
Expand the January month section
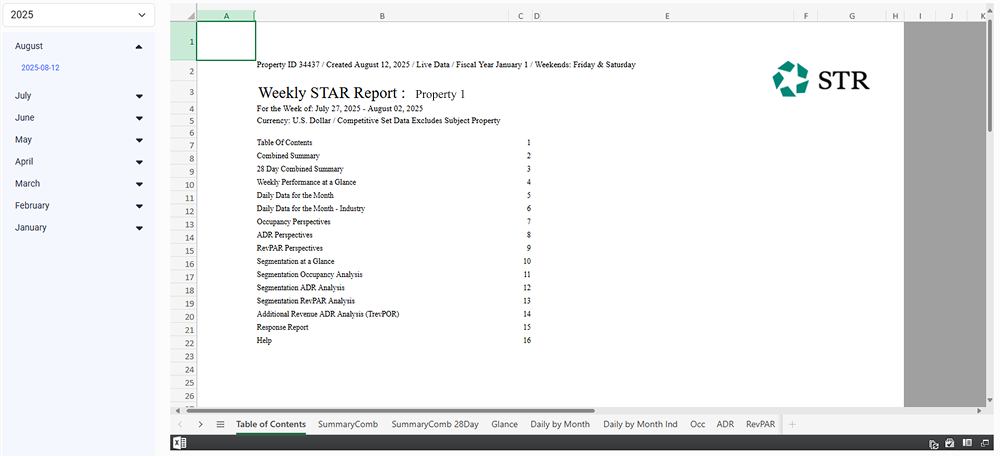coord(139,228)
